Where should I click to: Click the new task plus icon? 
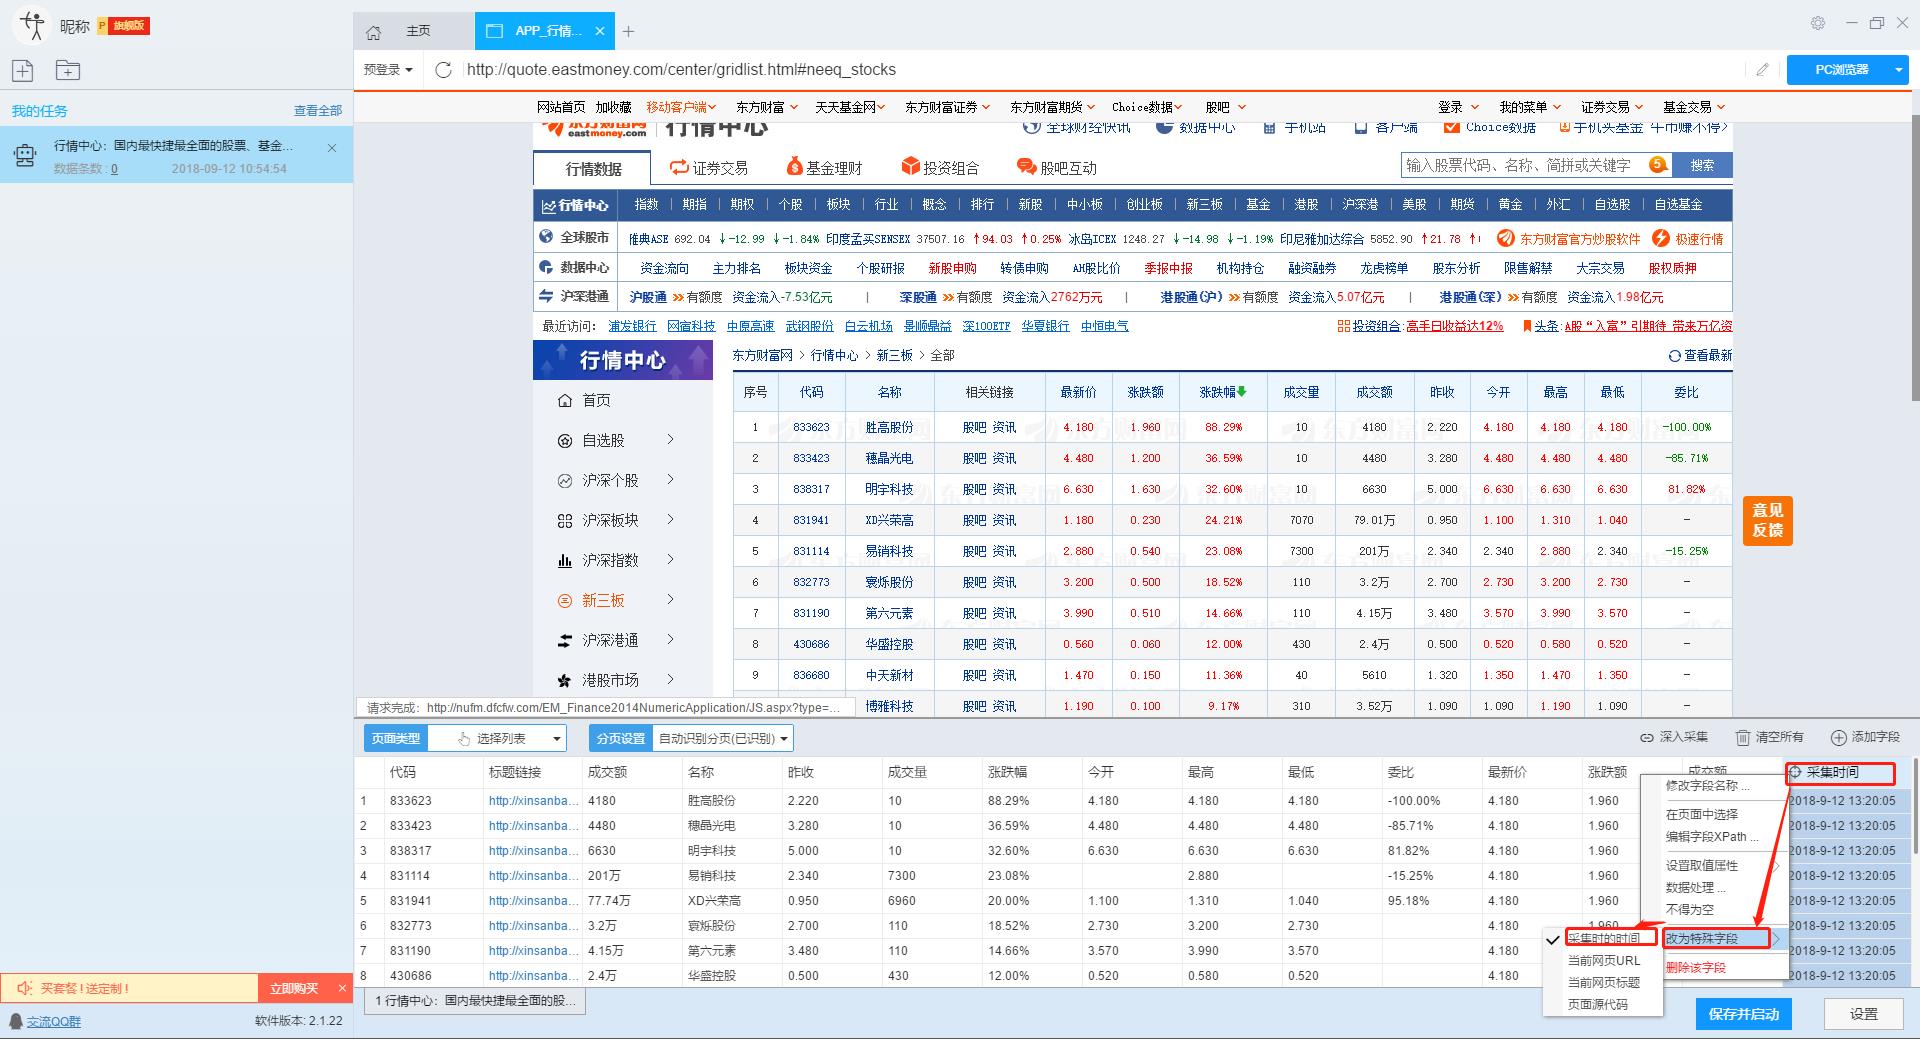23,70
